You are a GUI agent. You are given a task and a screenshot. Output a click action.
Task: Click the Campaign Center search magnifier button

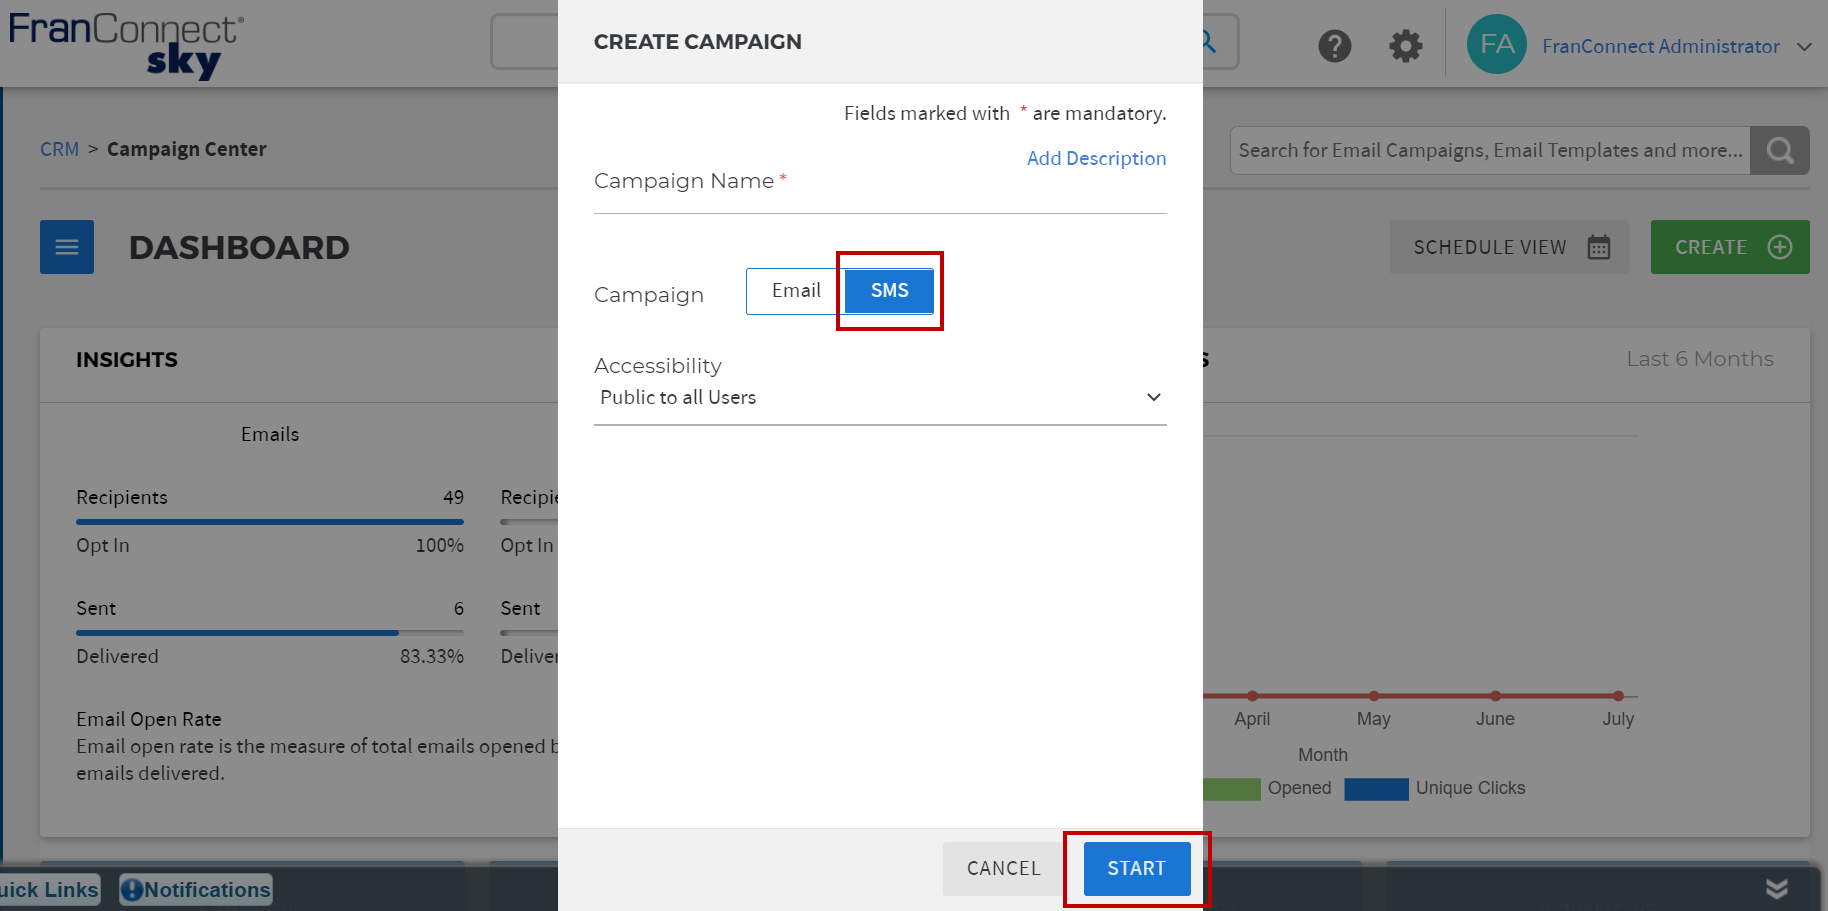[1779, 150]
